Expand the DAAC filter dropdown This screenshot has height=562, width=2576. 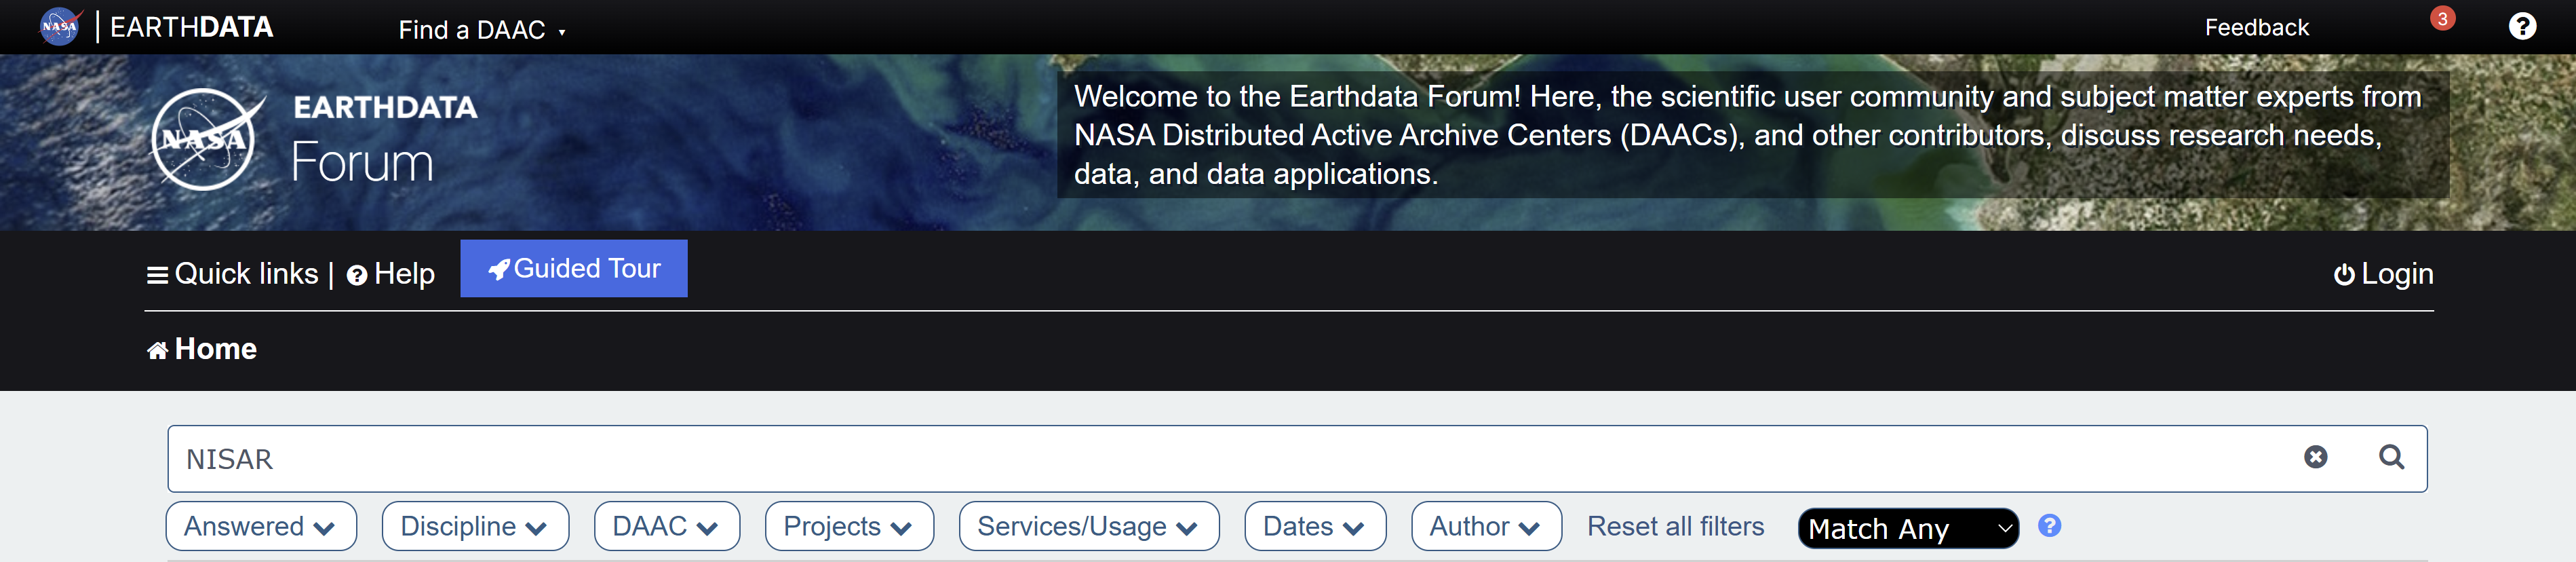tap(667, 526)
